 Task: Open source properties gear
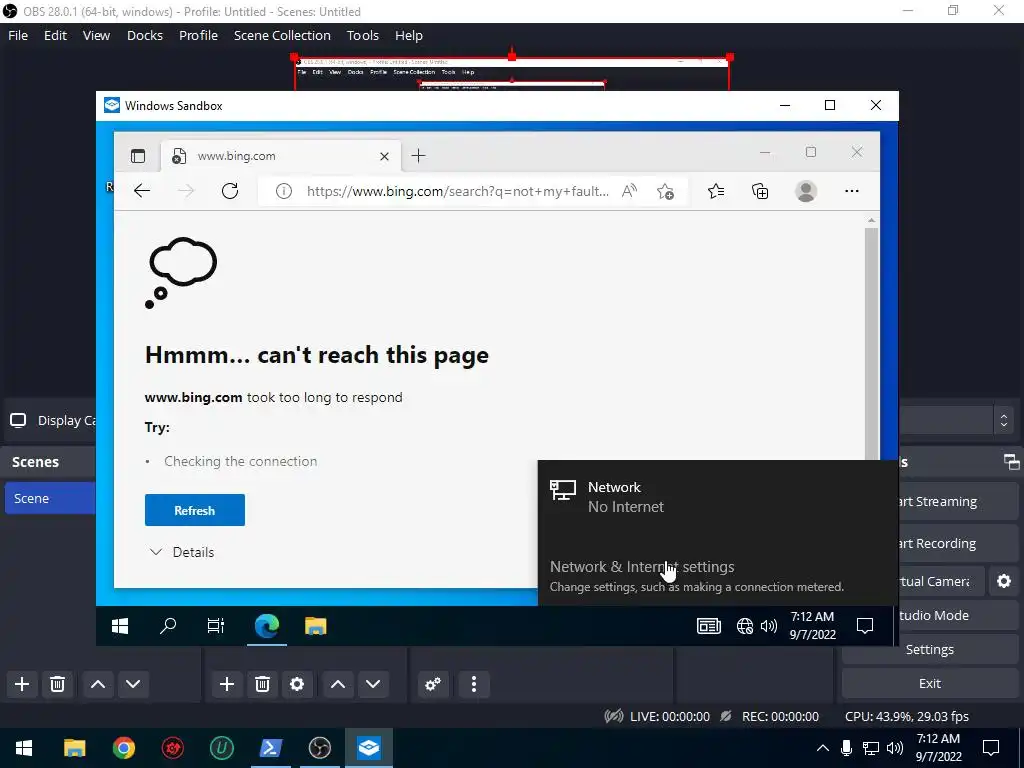click(x=297, y=684)
